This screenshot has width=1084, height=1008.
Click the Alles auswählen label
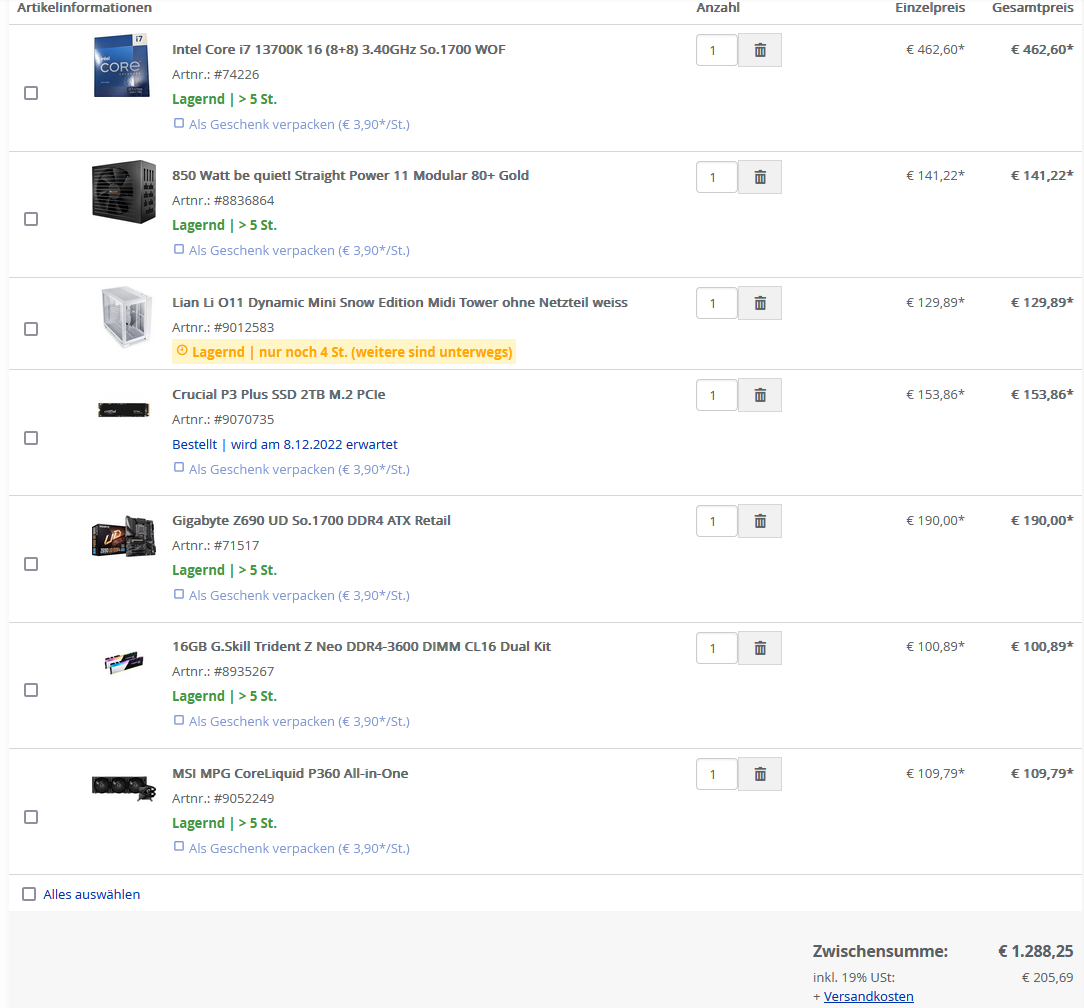coord(92,895)
